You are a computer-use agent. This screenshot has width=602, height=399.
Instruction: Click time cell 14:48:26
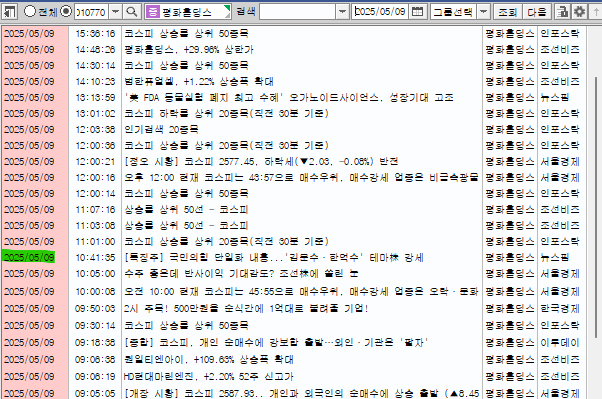click(x=95, y=50)
